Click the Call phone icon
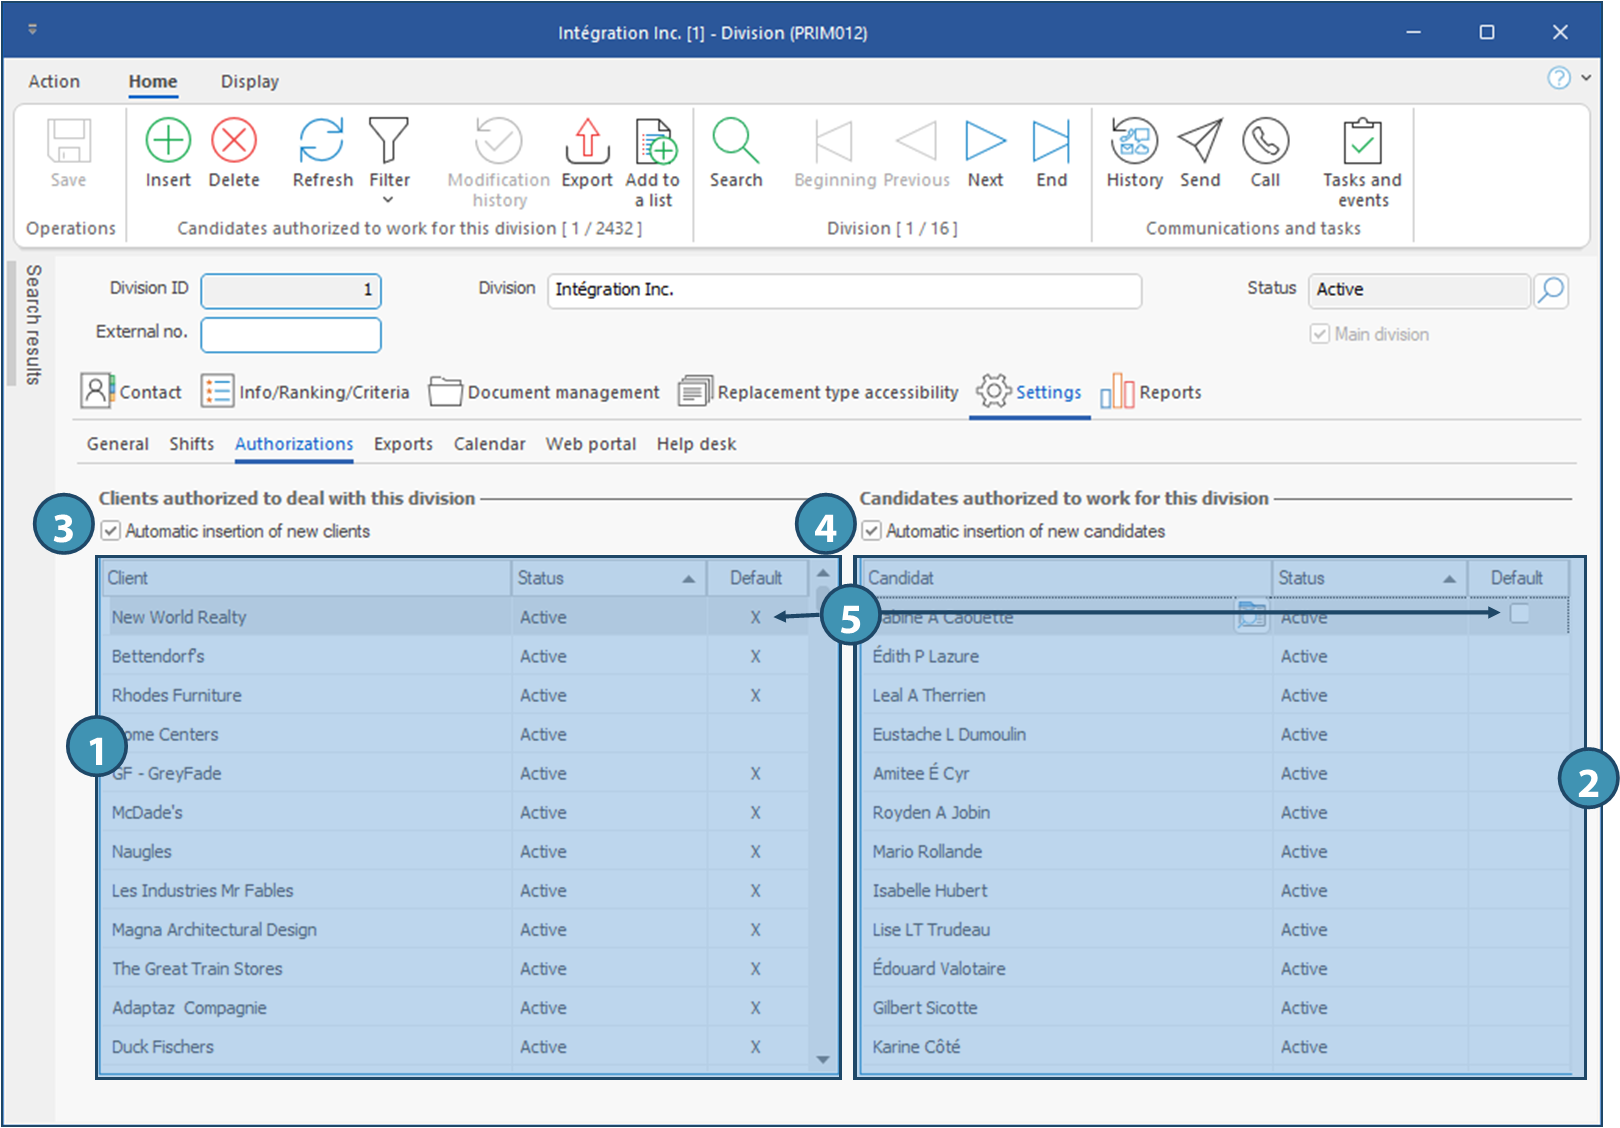This screenshot has width=1620, height=1128. click(x=1265, y=141)
